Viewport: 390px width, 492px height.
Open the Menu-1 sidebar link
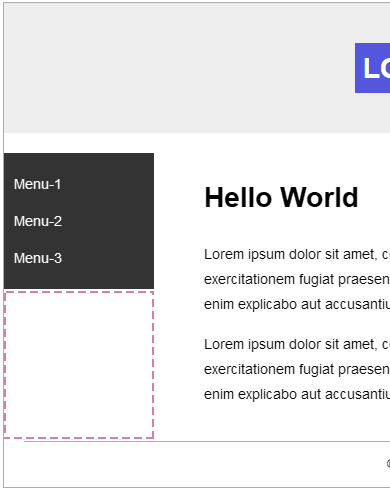37,184
